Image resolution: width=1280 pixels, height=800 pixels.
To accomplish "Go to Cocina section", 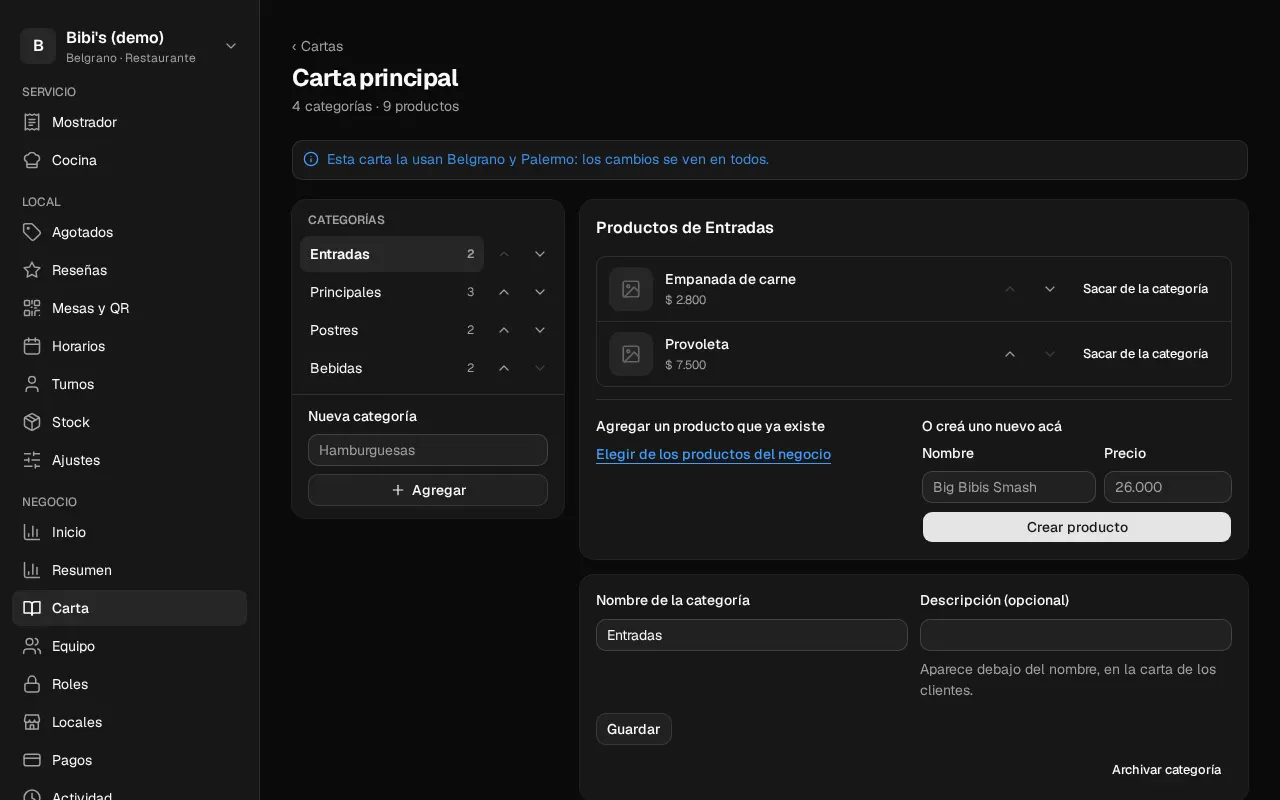I will (x=130, y=160).
